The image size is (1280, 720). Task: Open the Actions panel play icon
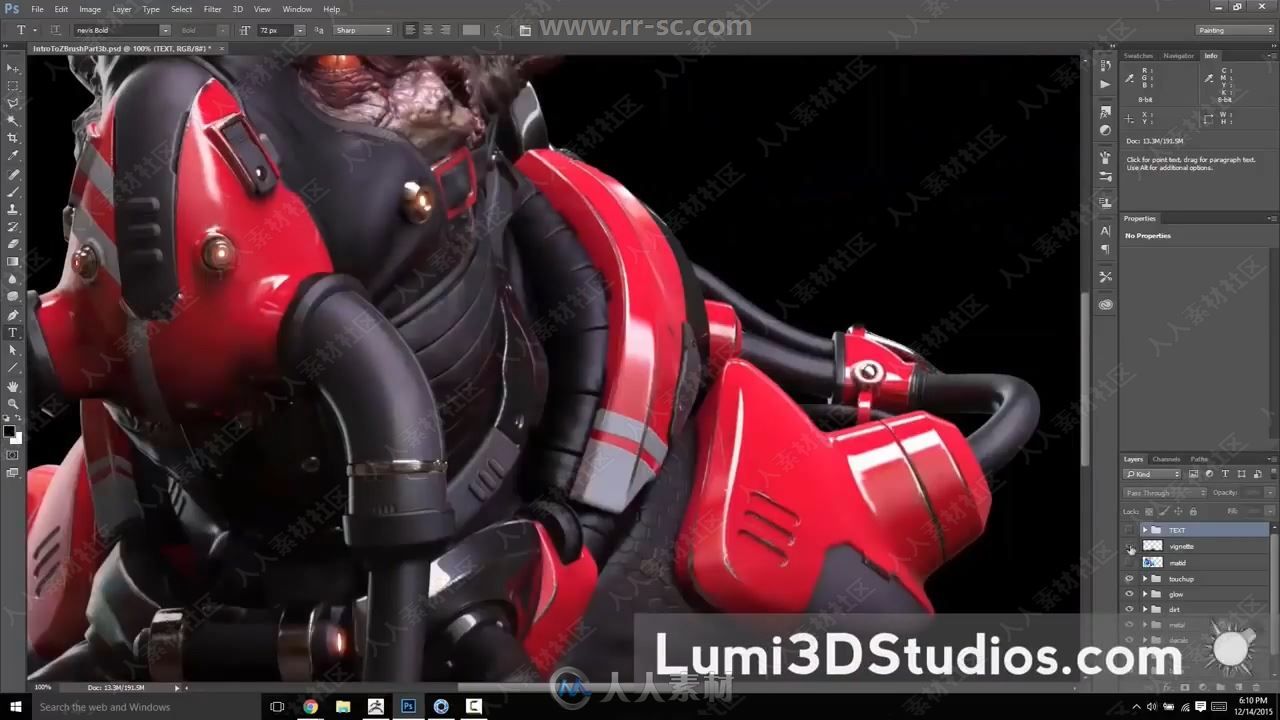tap(1105, 85)
